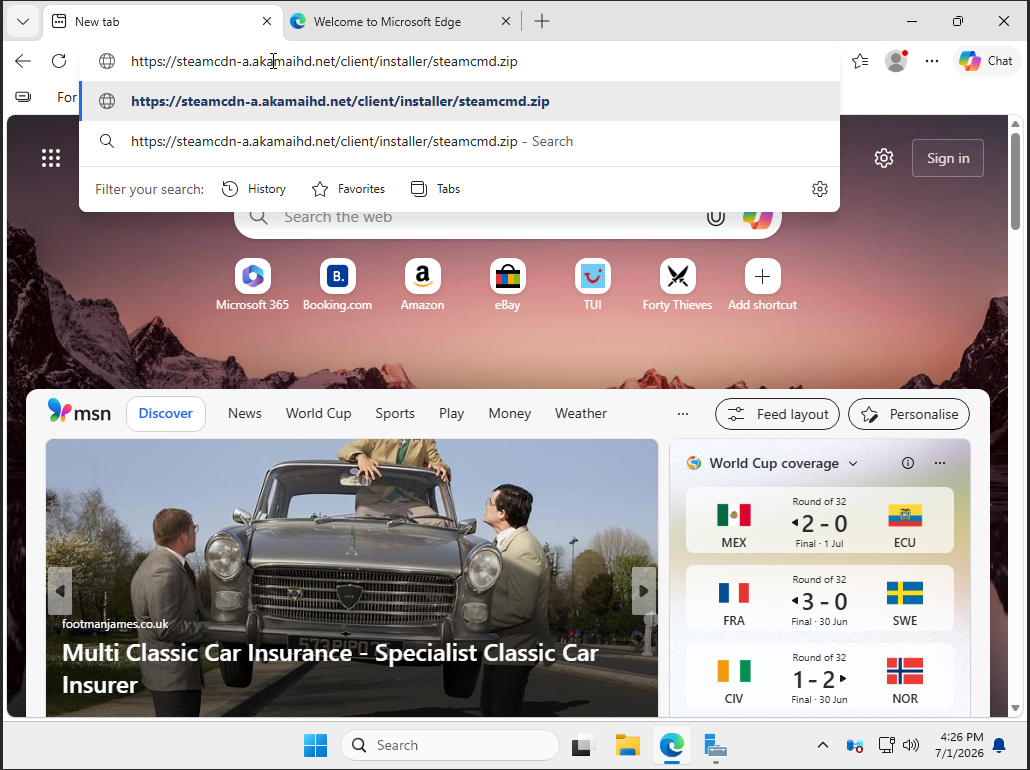Image resolution: width=1030 pixels, height=770 pixels.
Task: Click Add shortcut plus tile
Action: click(x=762, y=286)
